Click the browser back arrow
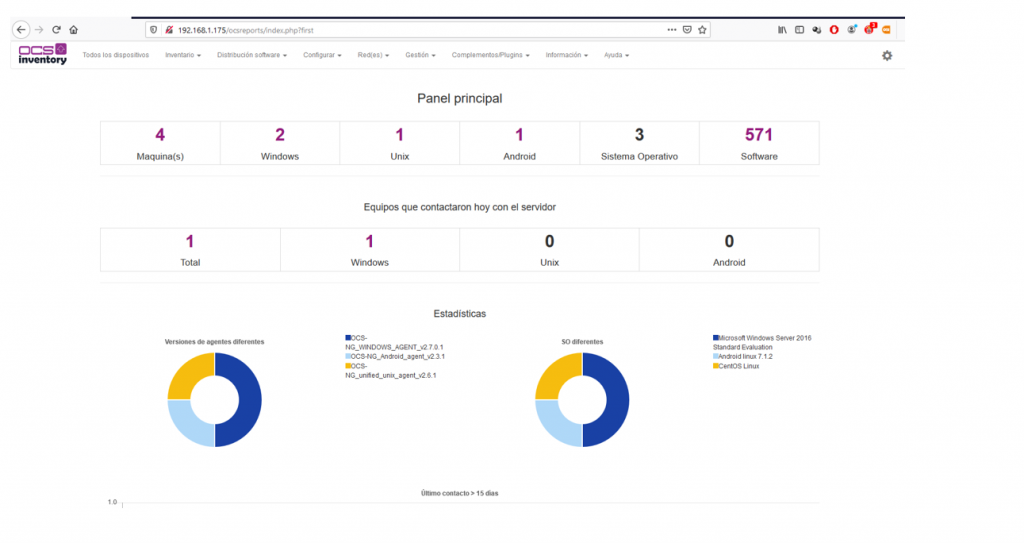 coord(21,29)
